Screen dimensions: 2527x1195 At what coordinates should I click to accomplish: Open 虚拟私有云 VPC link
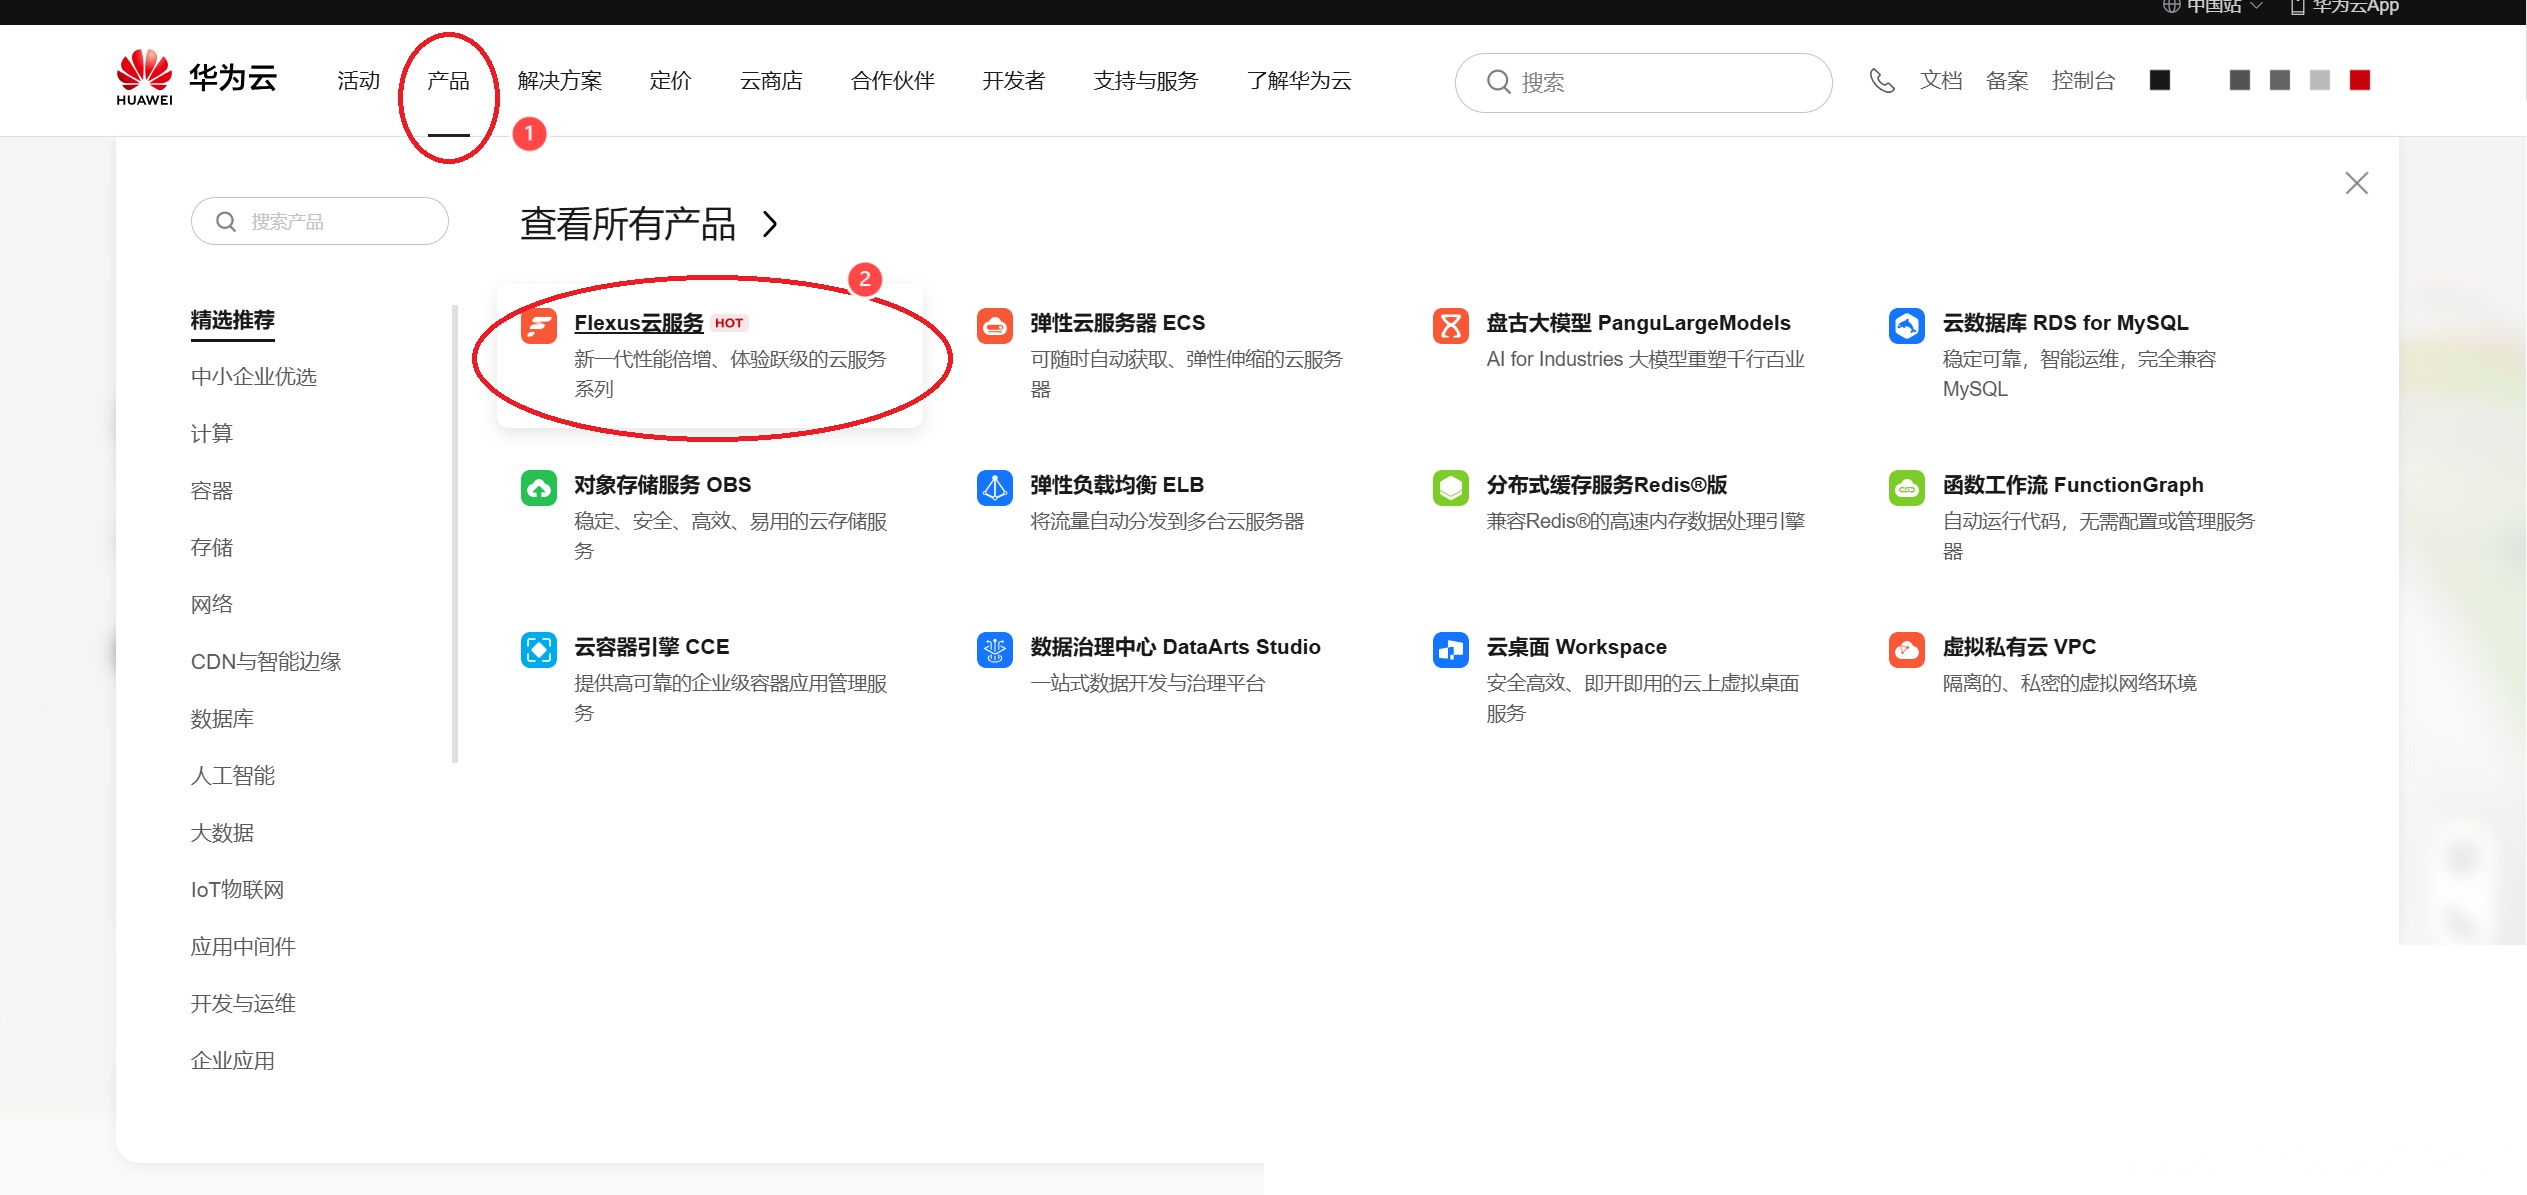[x=2020, y=647]
